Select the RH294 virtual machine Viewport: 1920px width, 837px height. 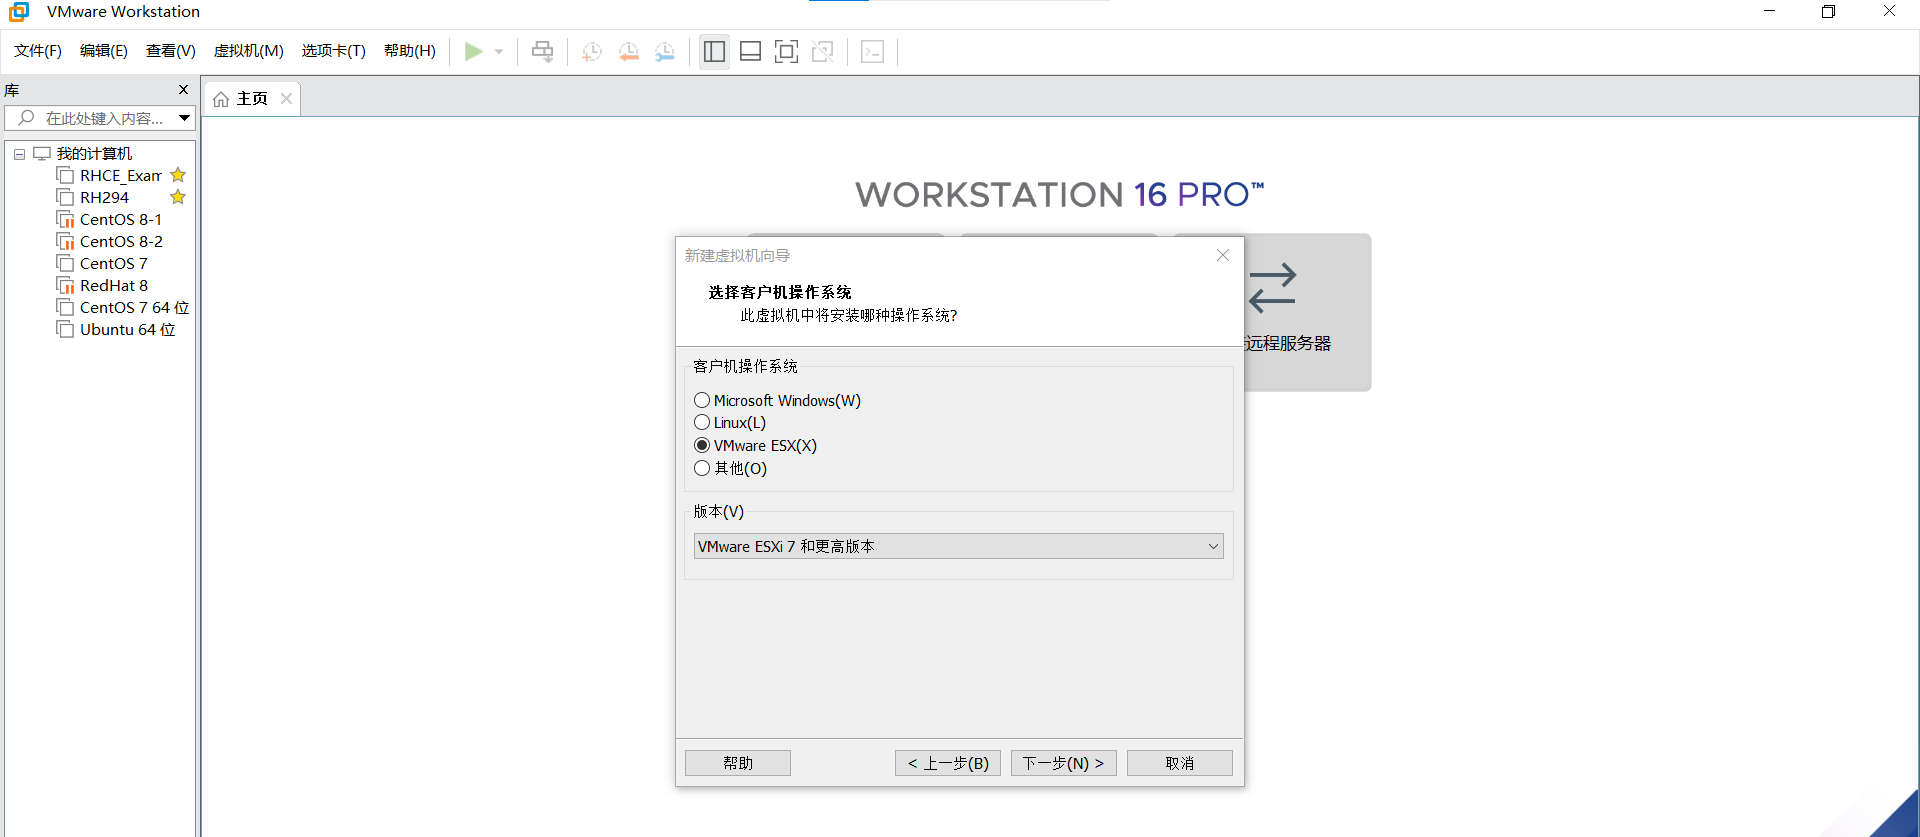coord(104,198)
